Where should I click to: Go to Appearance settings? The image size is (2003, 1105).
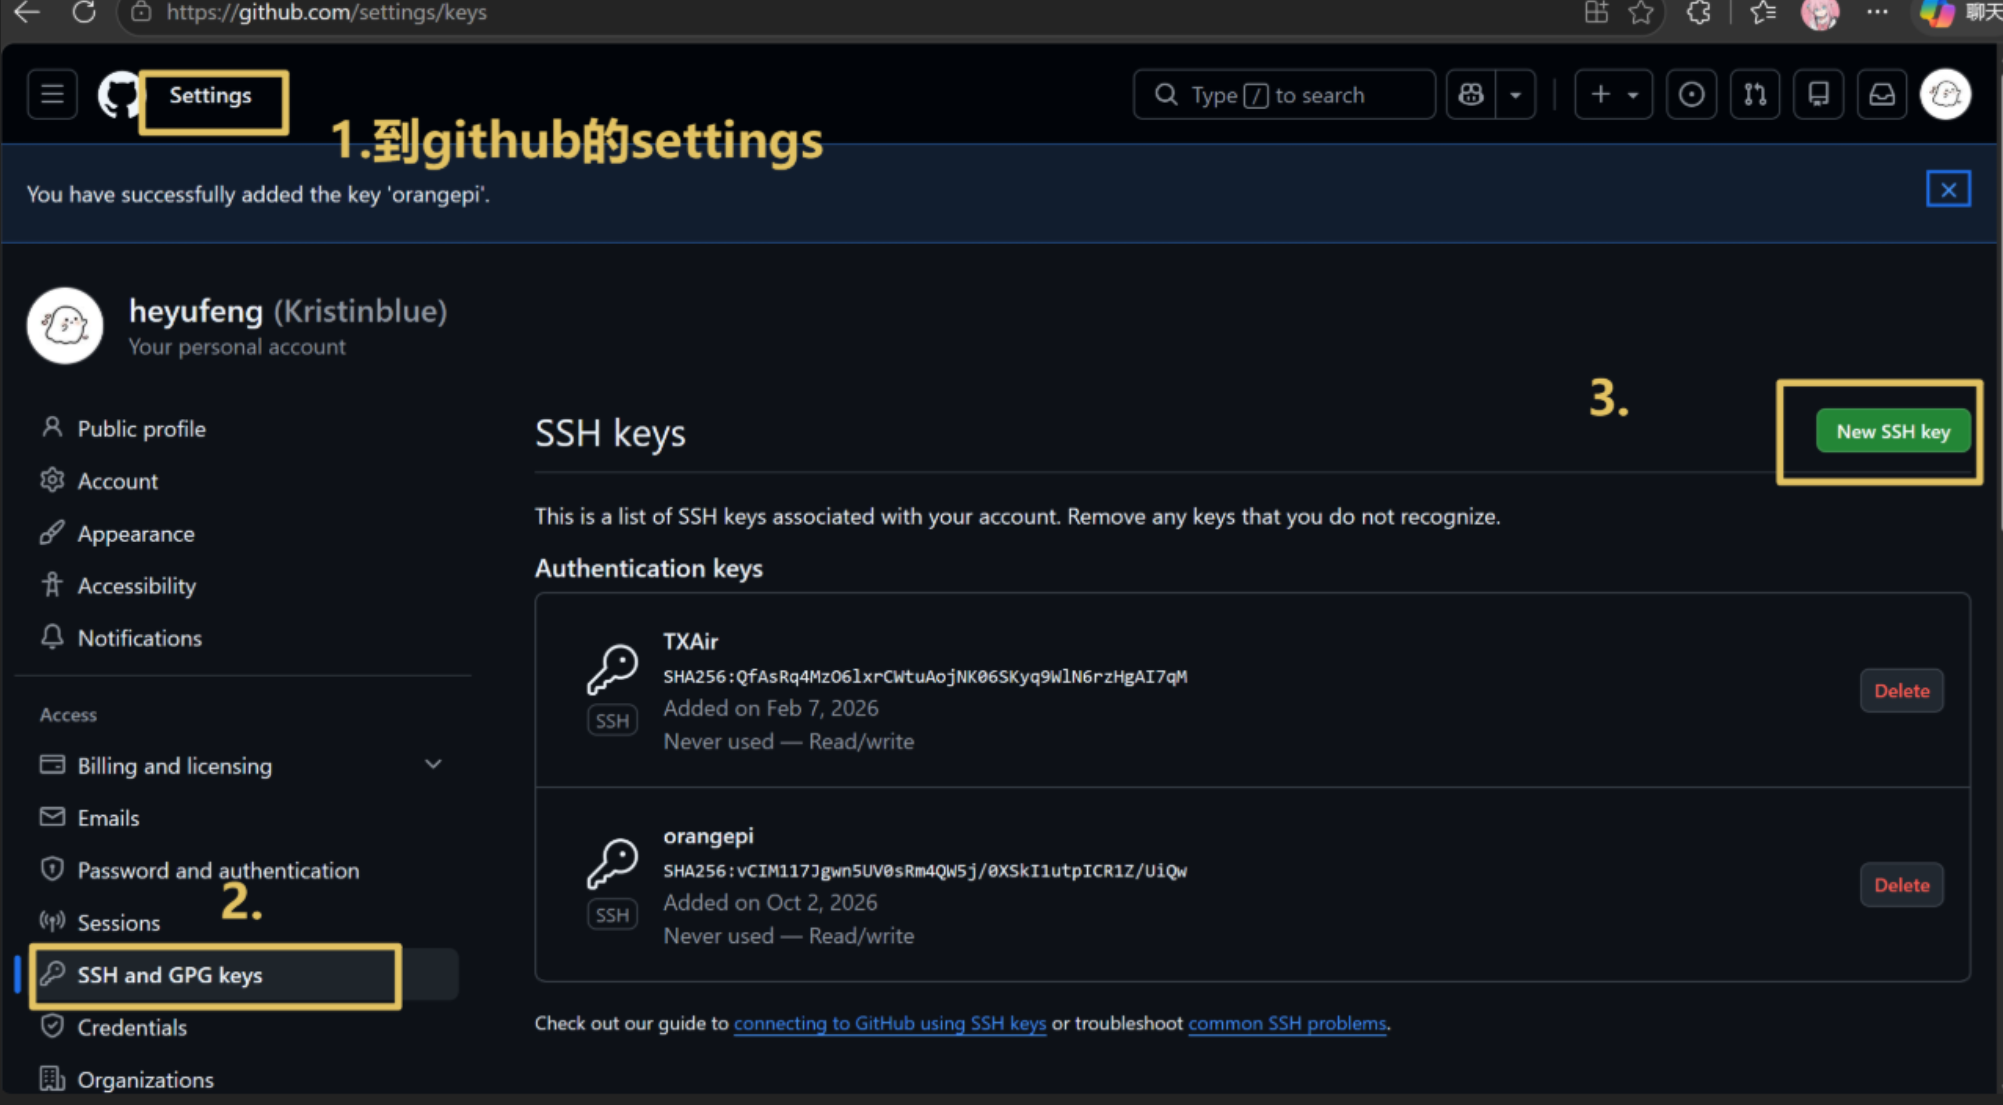coord(136,534)
